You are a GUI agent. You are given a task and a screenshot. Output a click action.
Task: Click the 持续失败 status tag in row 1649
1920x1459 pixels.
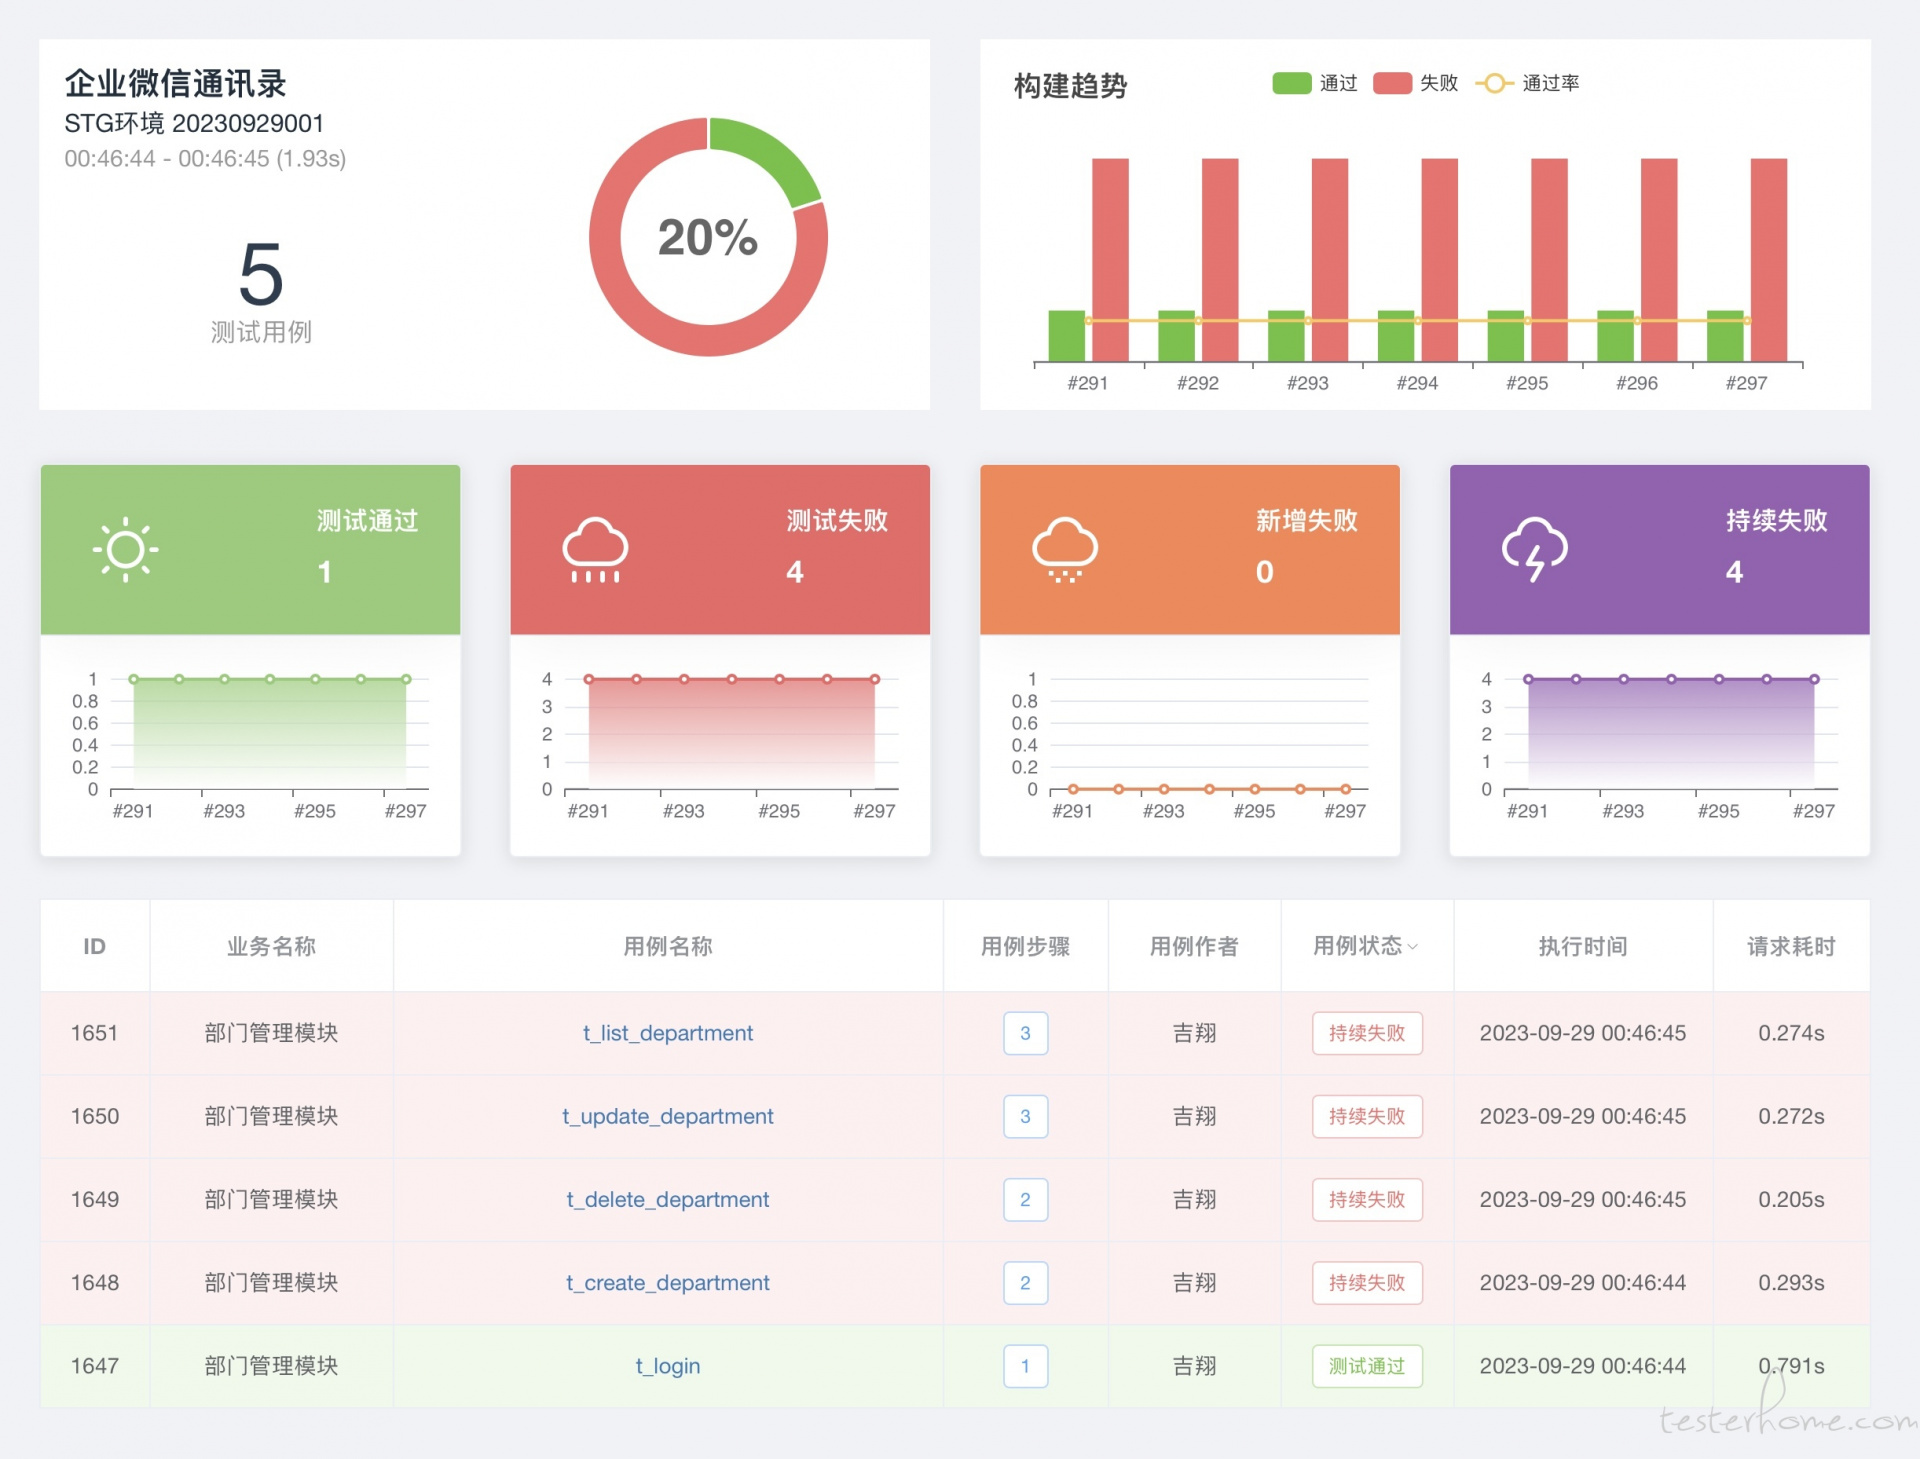click(1367, 1199)
